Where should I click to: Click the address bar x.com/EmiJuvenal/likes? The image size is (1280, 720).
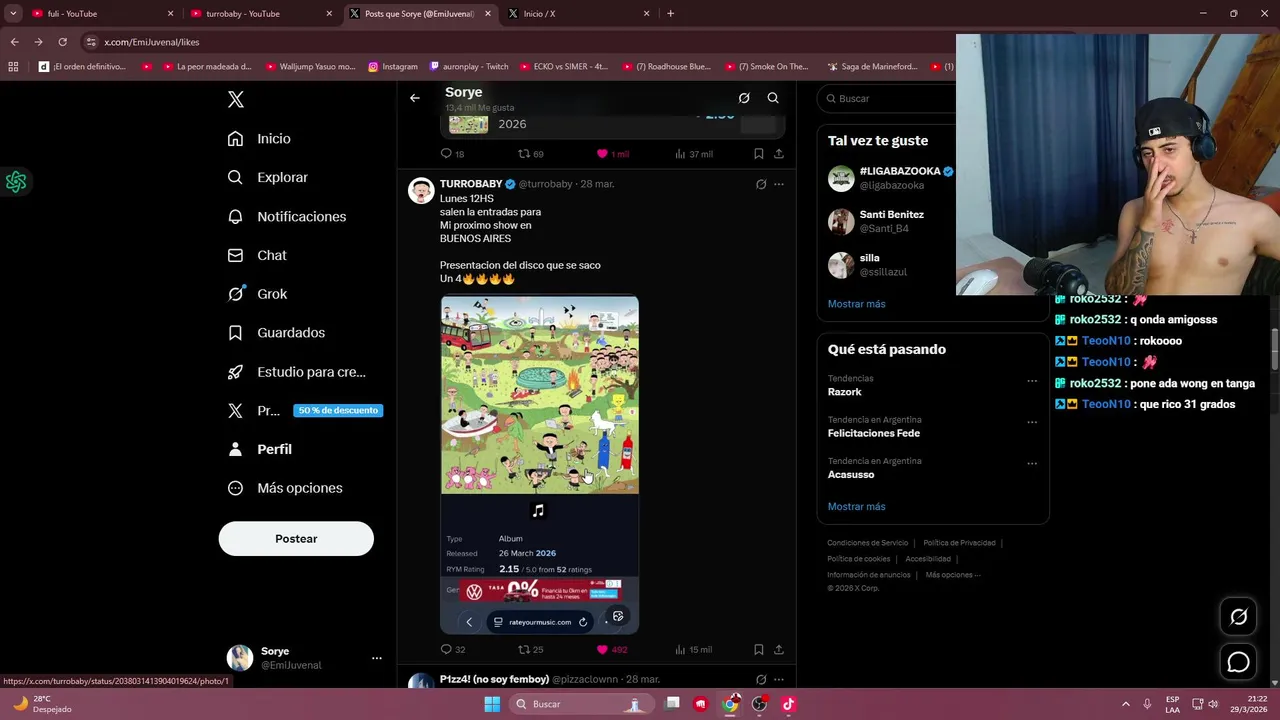coord(152,42)
